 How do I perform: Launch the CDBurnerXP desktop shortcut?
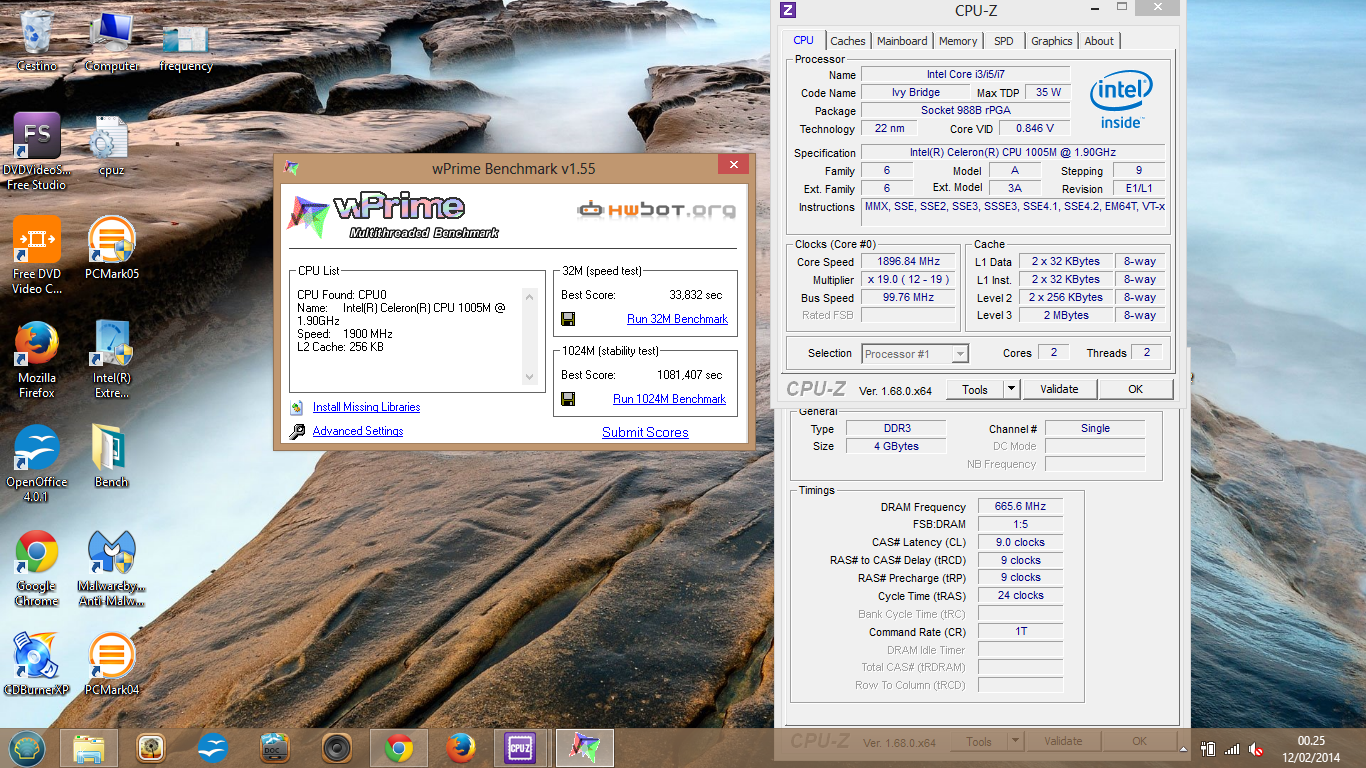(37, 664)
